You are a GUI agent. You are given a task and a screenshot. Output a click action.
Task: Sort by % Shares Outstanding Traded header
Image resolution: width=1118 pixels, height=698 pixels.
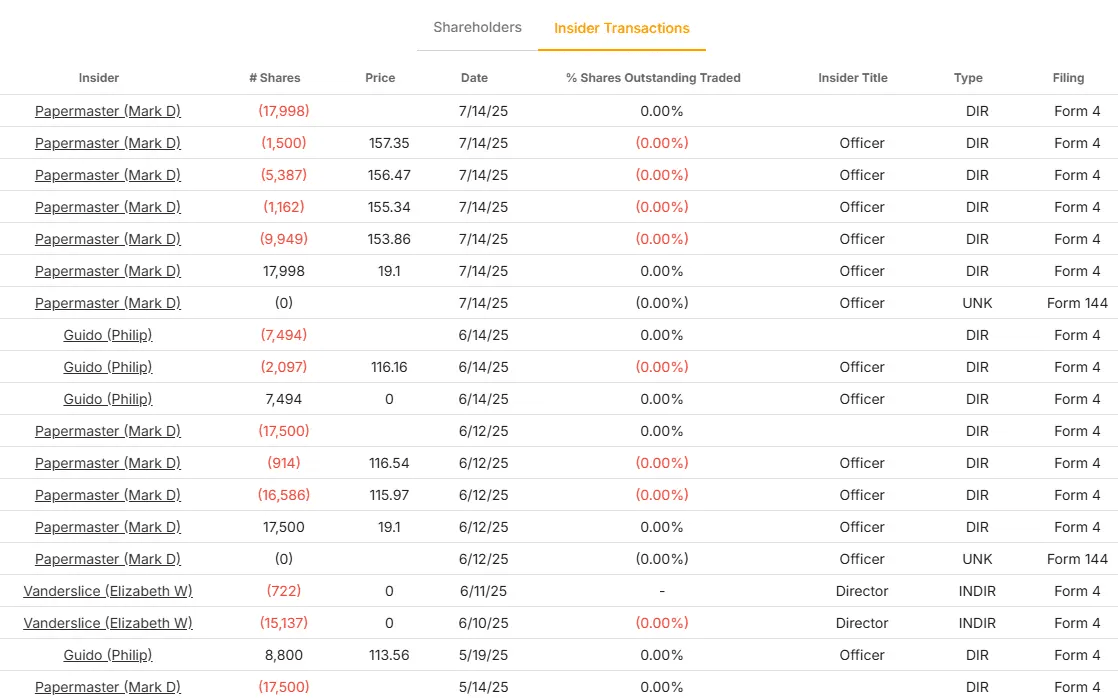pos(653,78)
